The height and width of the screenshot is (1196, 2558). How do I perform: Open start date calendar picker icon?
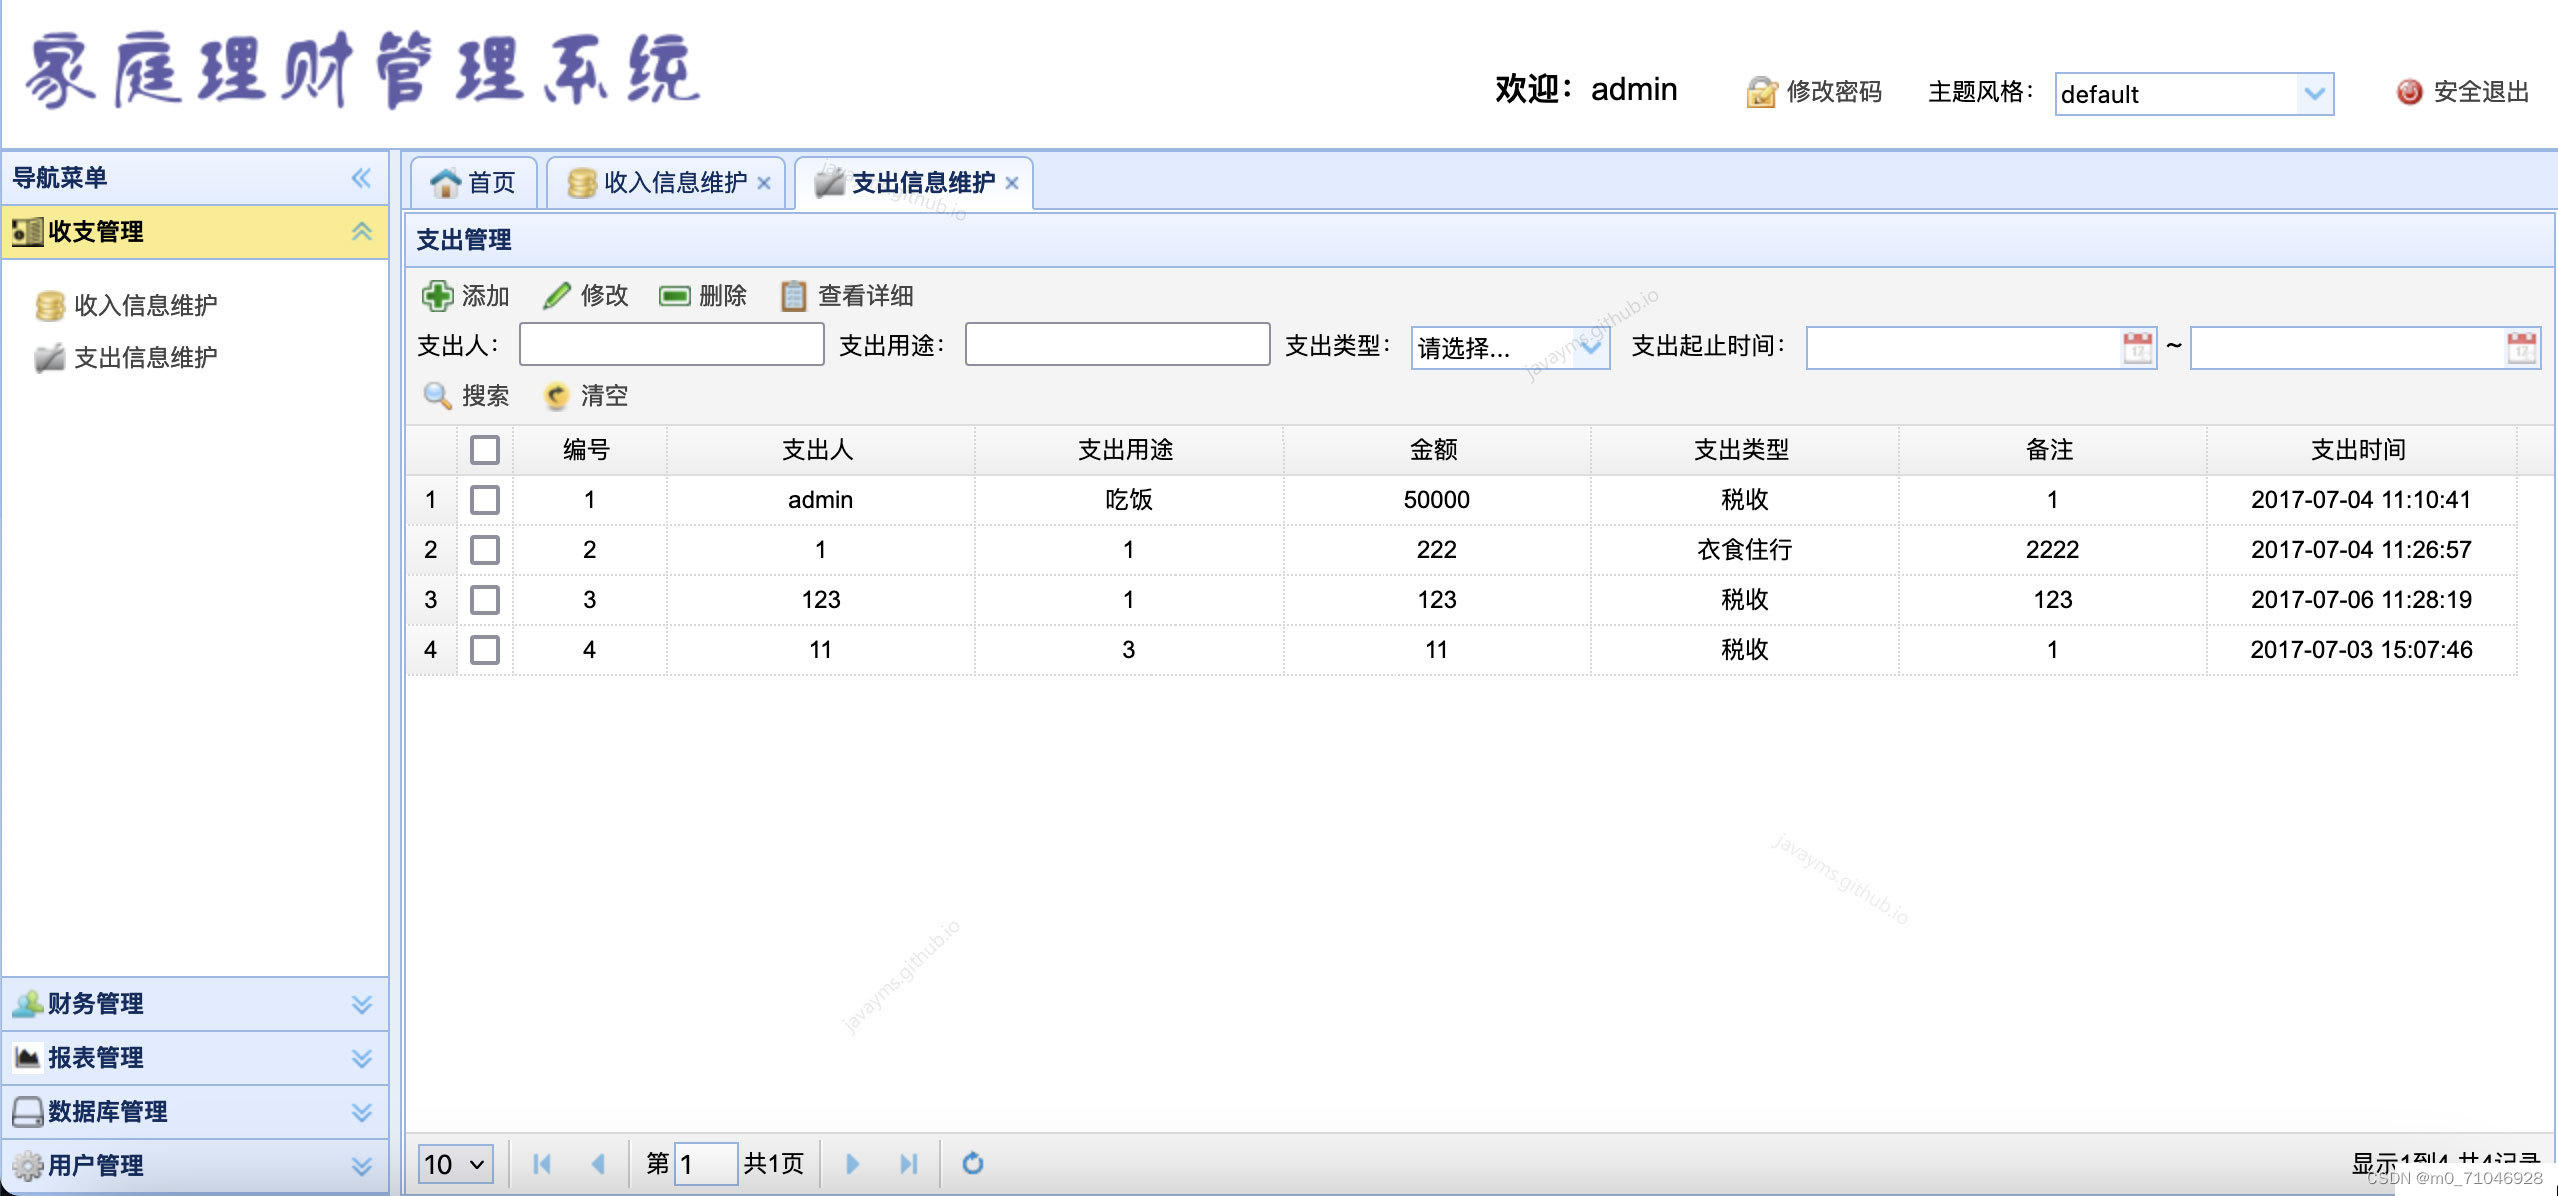coord(2137,348)
